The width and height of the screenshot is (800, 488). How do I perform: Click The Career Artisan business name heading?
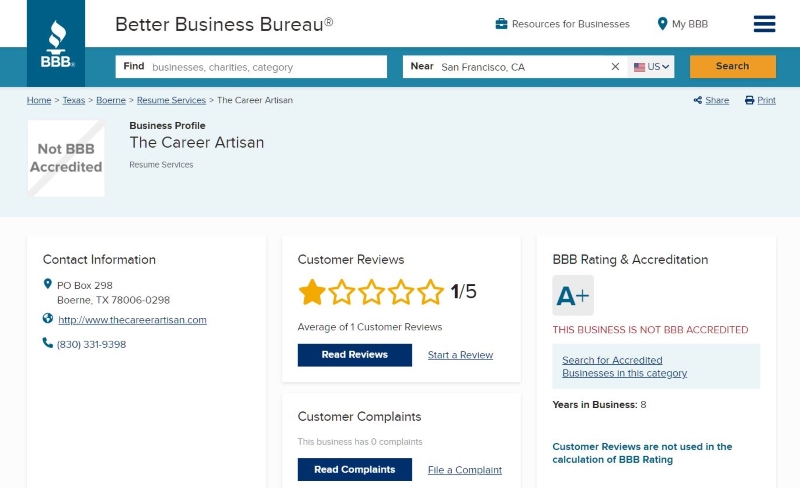click(196, 142)
